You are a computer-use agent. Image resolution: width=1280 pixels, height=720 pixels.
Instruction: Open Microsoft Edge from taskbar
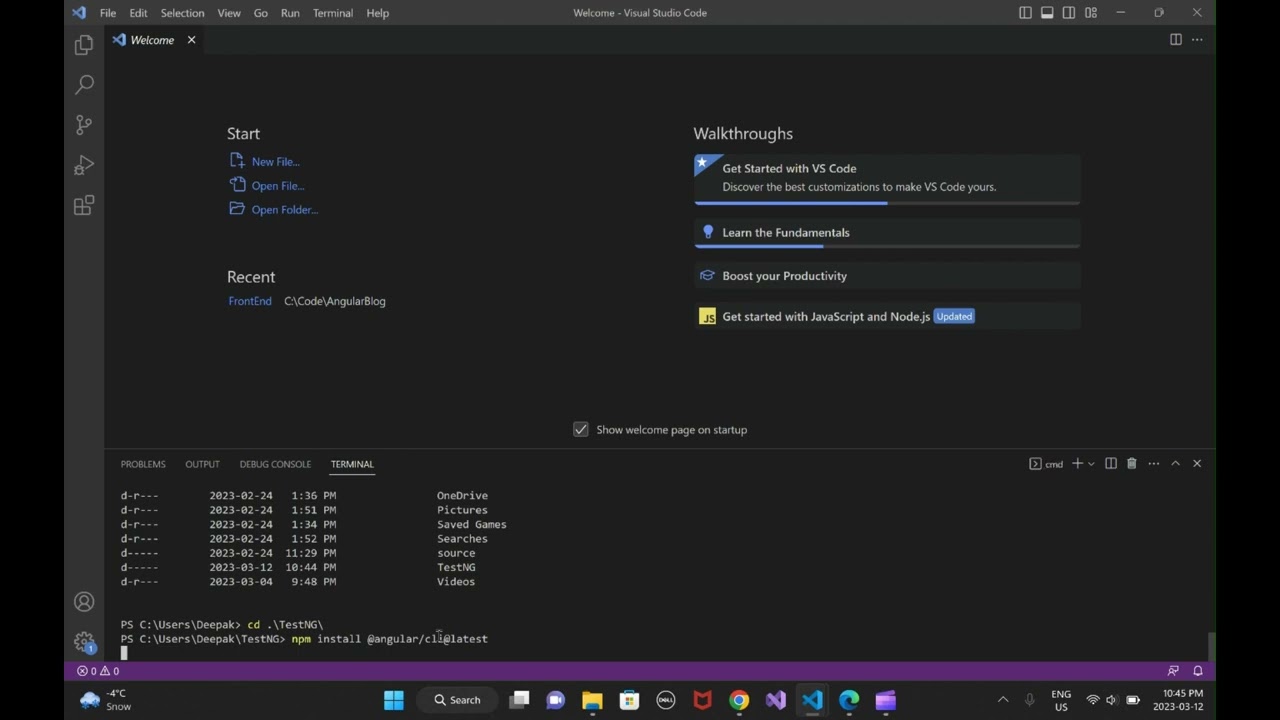coord(849,700)
